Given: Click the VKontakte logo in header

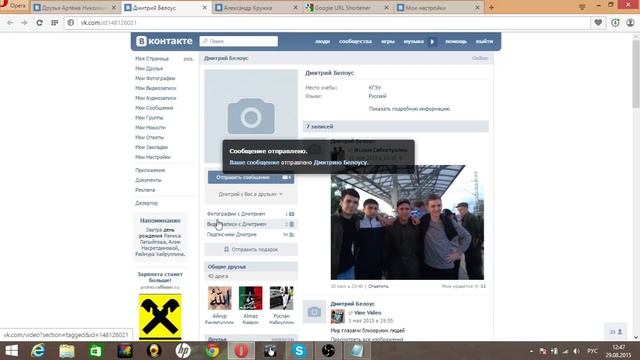Looking at the screenshot, I should pos(164,41).
